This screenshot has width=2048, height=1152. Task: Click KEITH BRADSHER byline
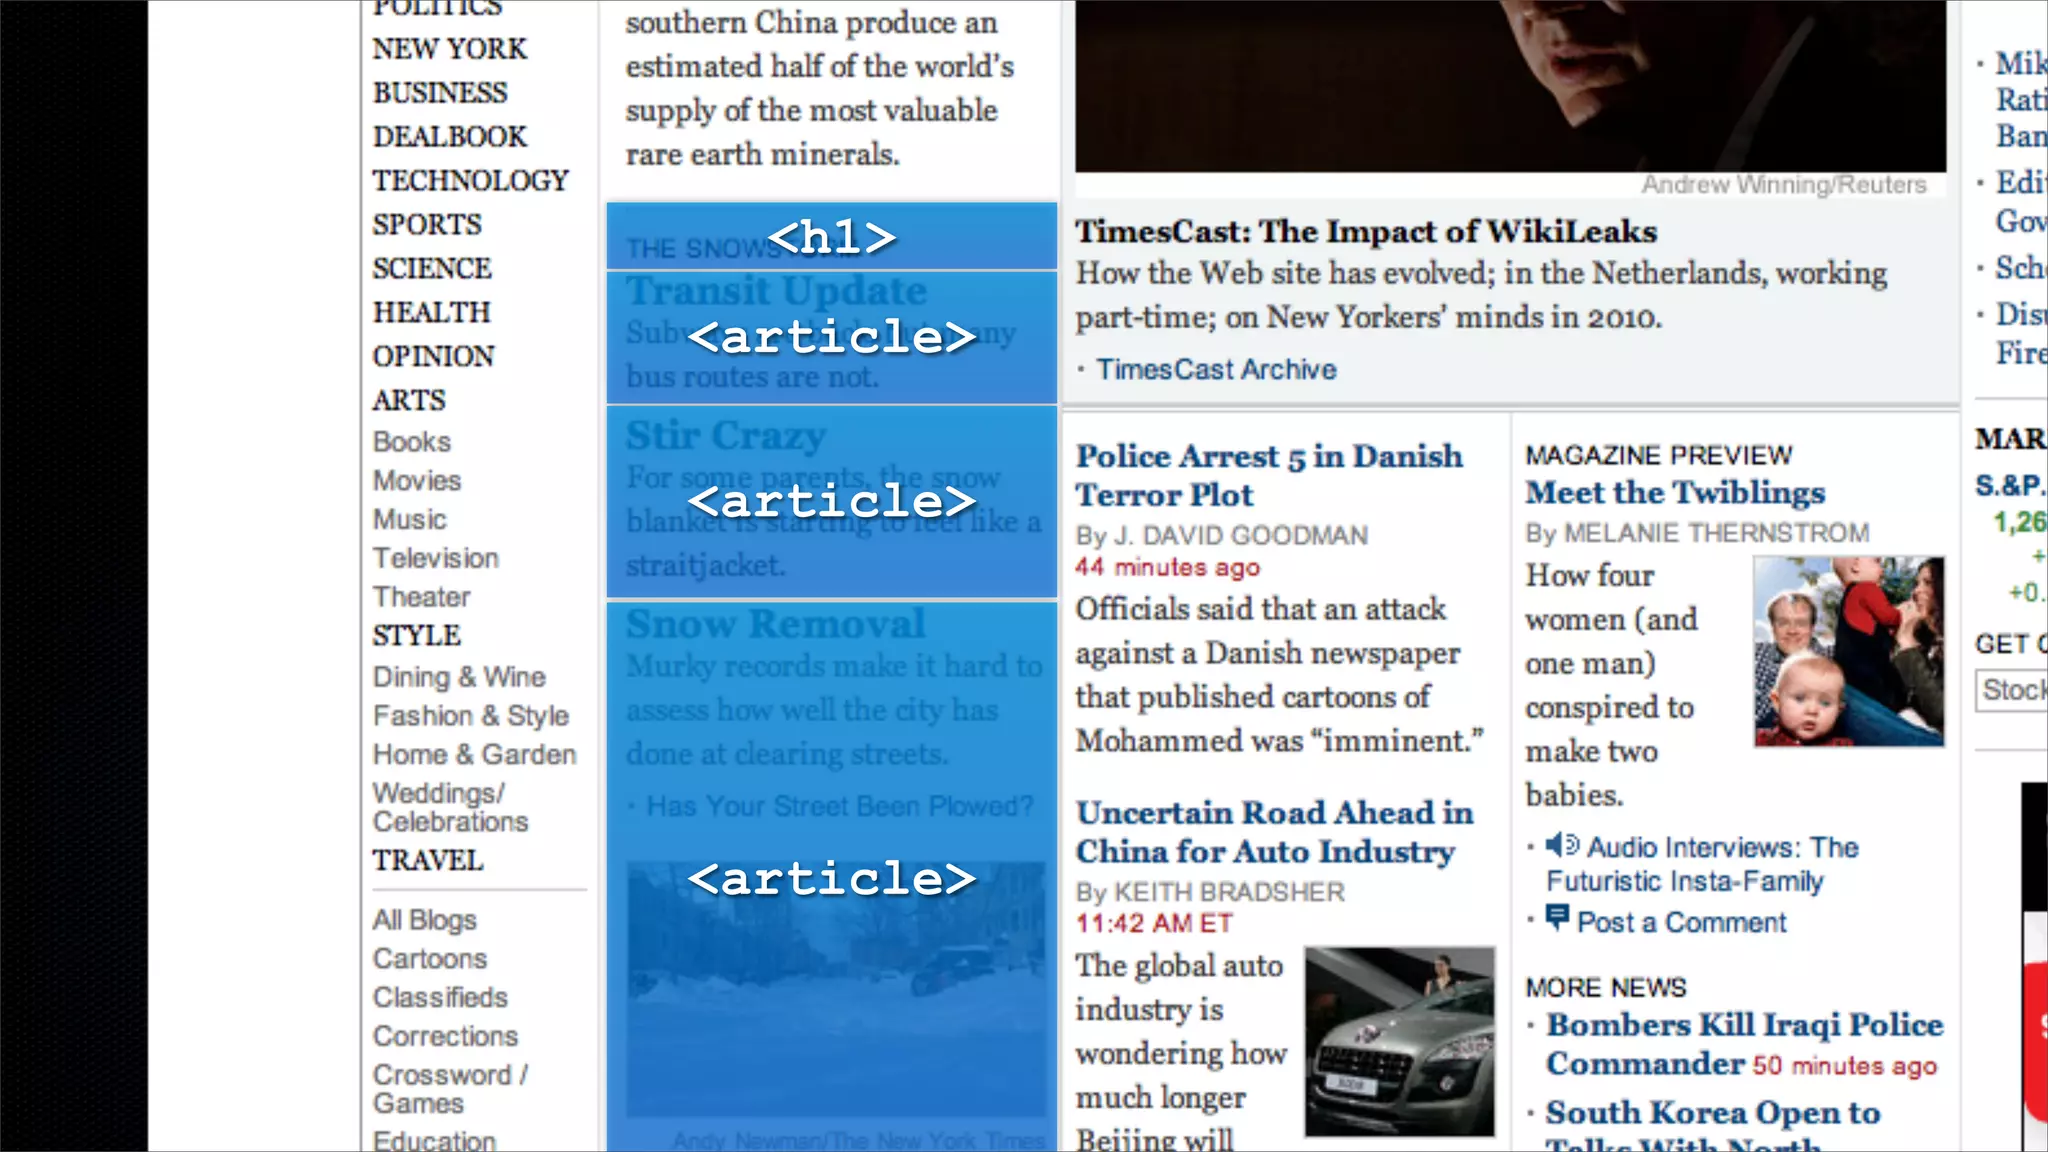tap(1229, 892)
